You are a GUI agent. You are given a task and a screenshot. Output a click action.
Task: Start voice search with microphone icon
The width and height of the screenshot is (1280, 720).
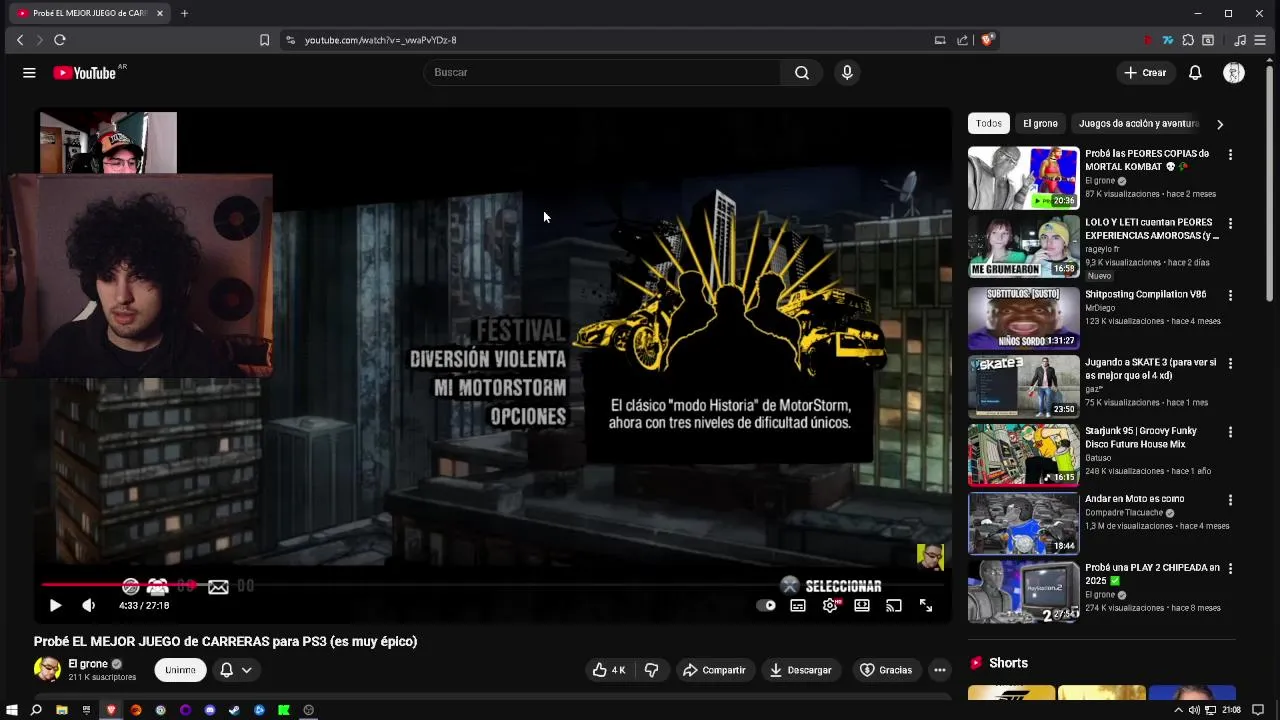pyautogui.click(x=847, y=73)
